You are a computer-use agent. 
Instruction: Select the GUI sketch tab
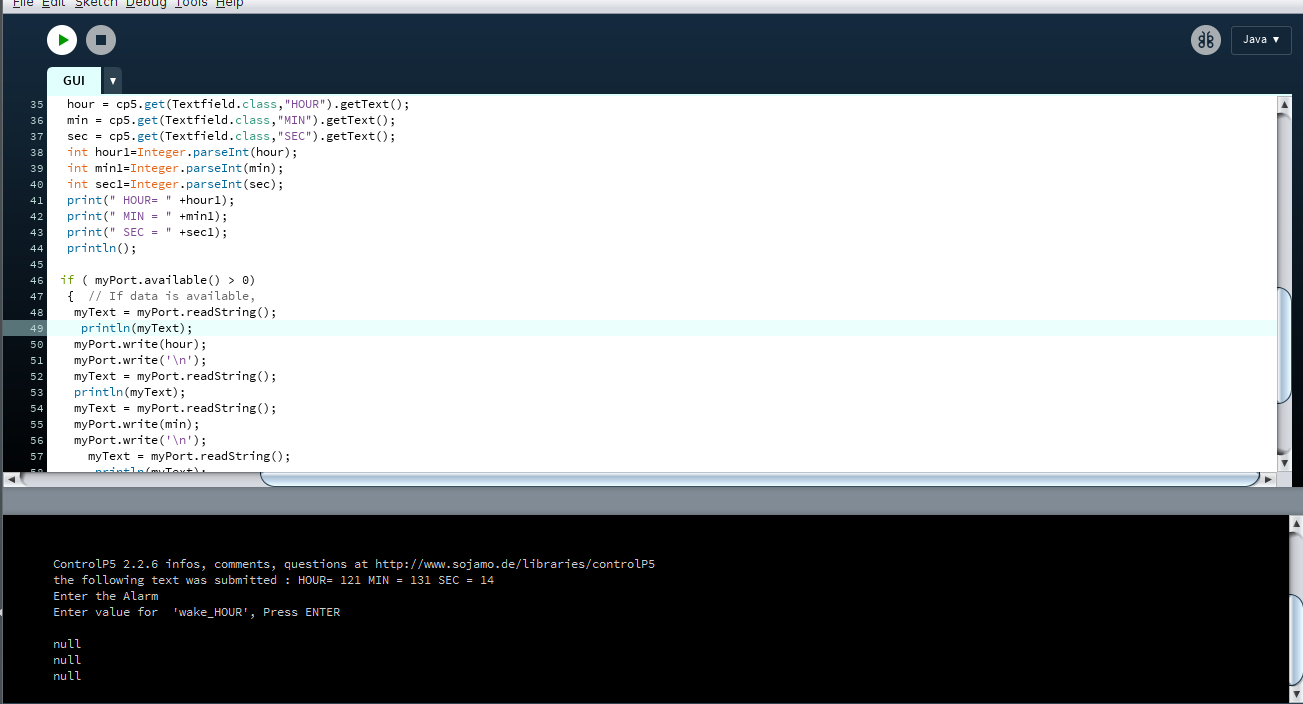coord(74,81)
